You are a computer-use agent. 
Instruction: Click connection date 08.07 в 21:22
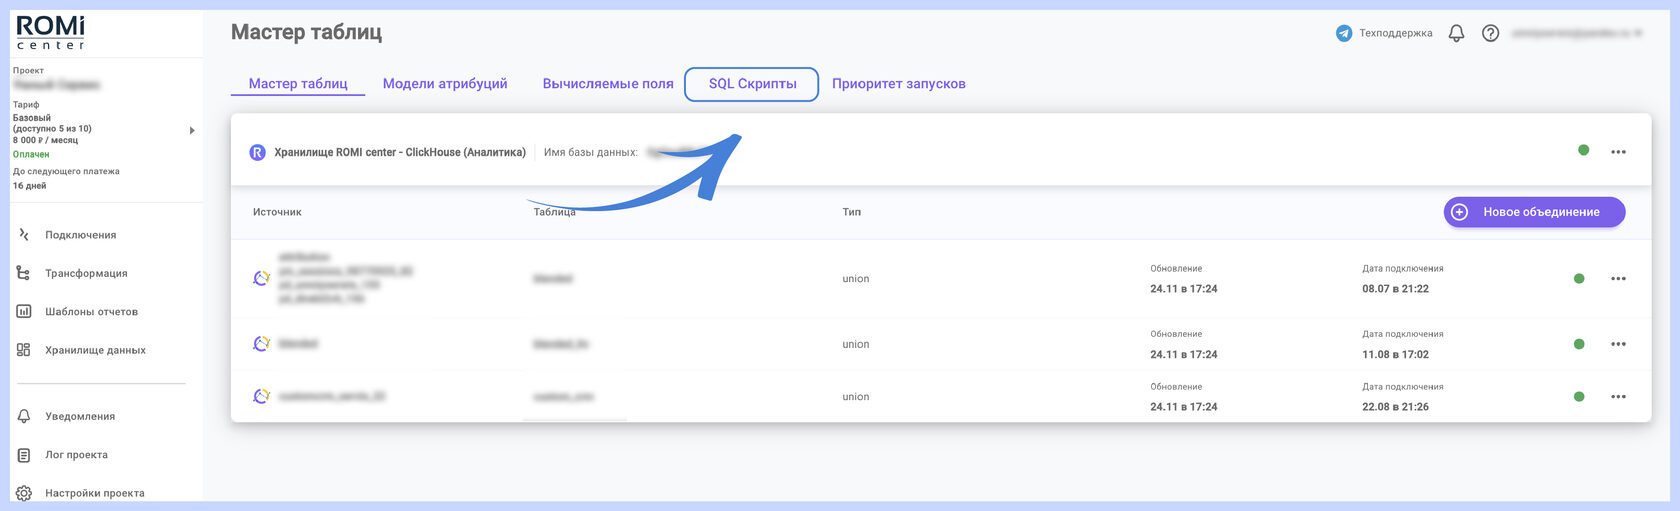click(x=1395, y=289)
